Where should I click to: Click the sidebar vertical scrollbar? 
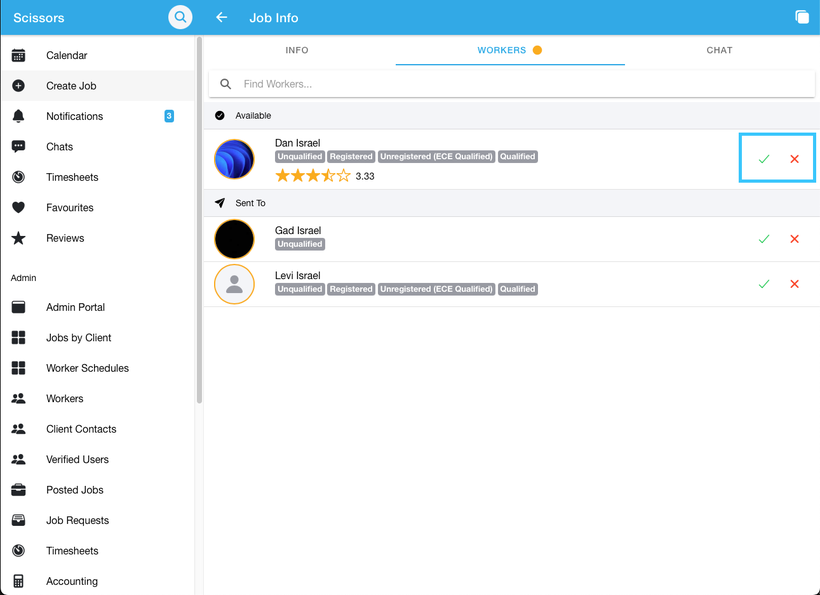pos(199,220)
